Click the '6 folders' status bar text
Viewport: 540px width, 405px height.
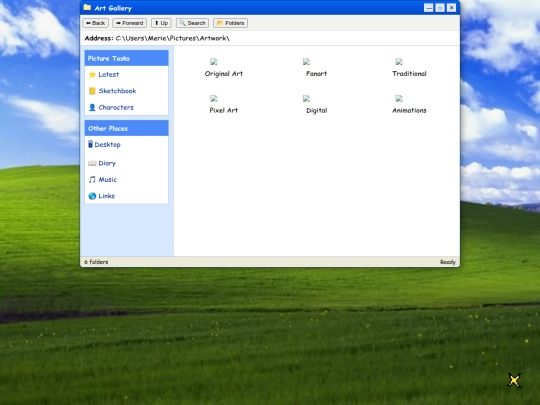point(96,262)
